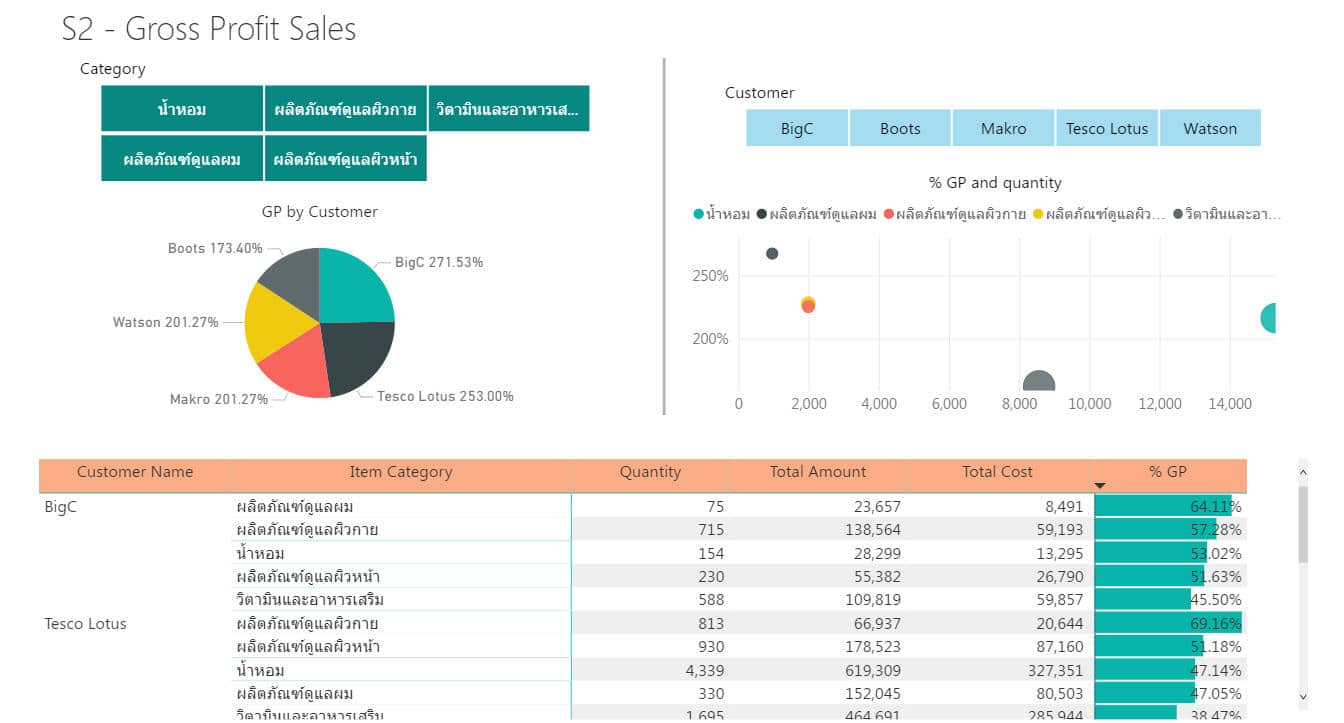Image resolution: width=1344 pixels, height=723 pixels.
Task: Click the ผลิตภัณฑ์ดูแลผม legend dark marker
Action: 762,214
